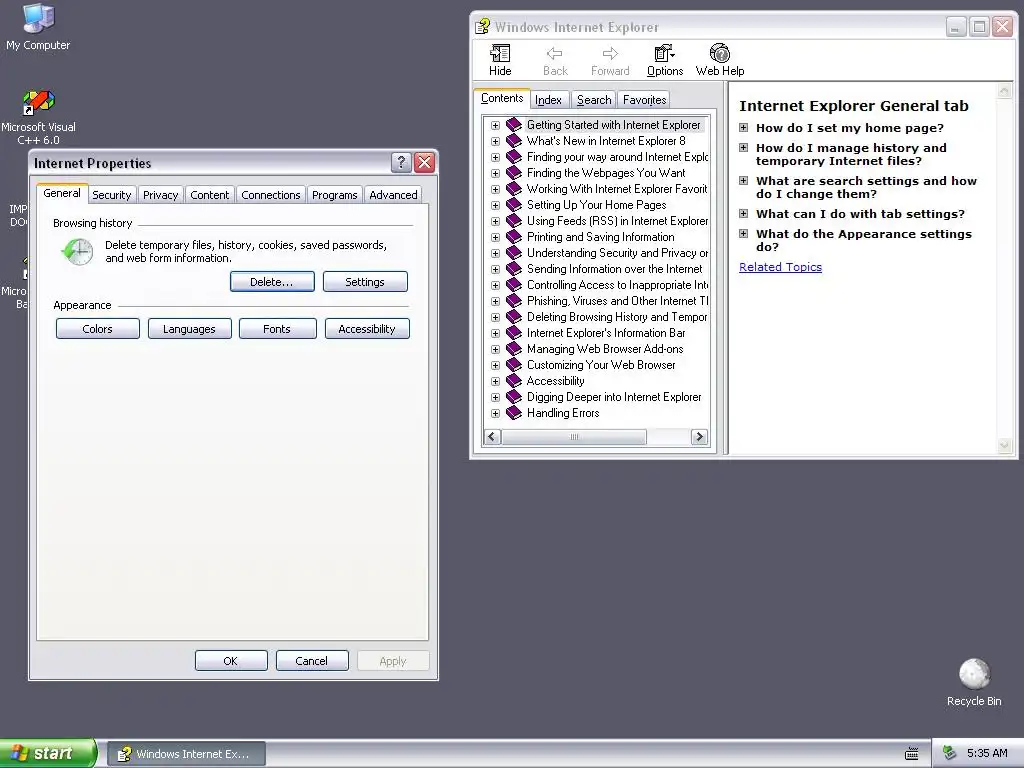Open the Favorites tab in help
The width and height of the screenshot is (1024, 768).
tap(645, 100)
